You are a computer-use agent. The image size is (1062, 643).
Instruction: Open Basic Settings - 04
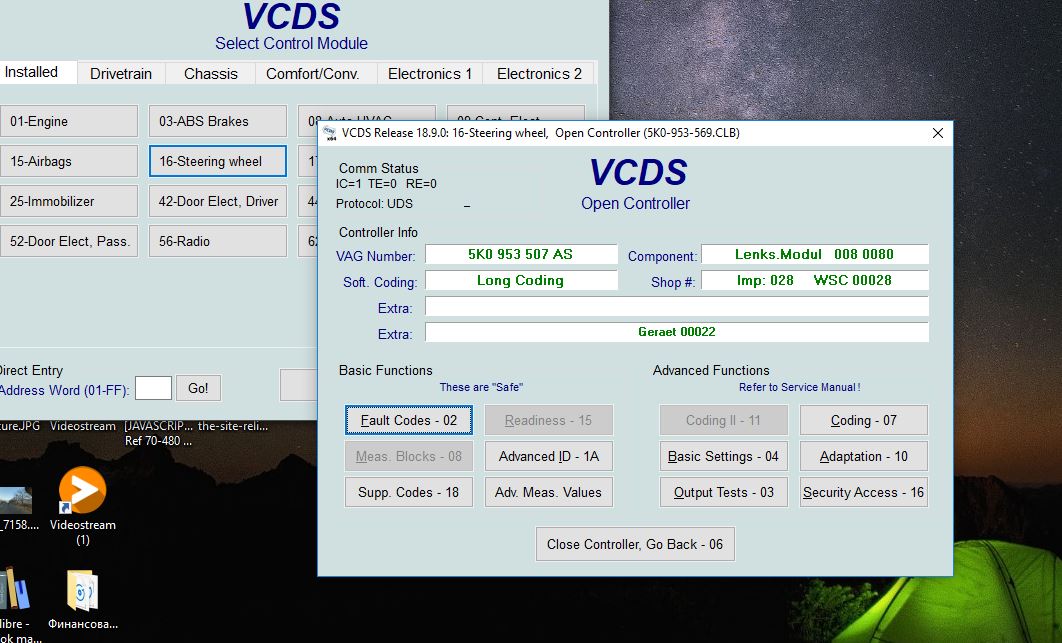[x=723, y=456]
